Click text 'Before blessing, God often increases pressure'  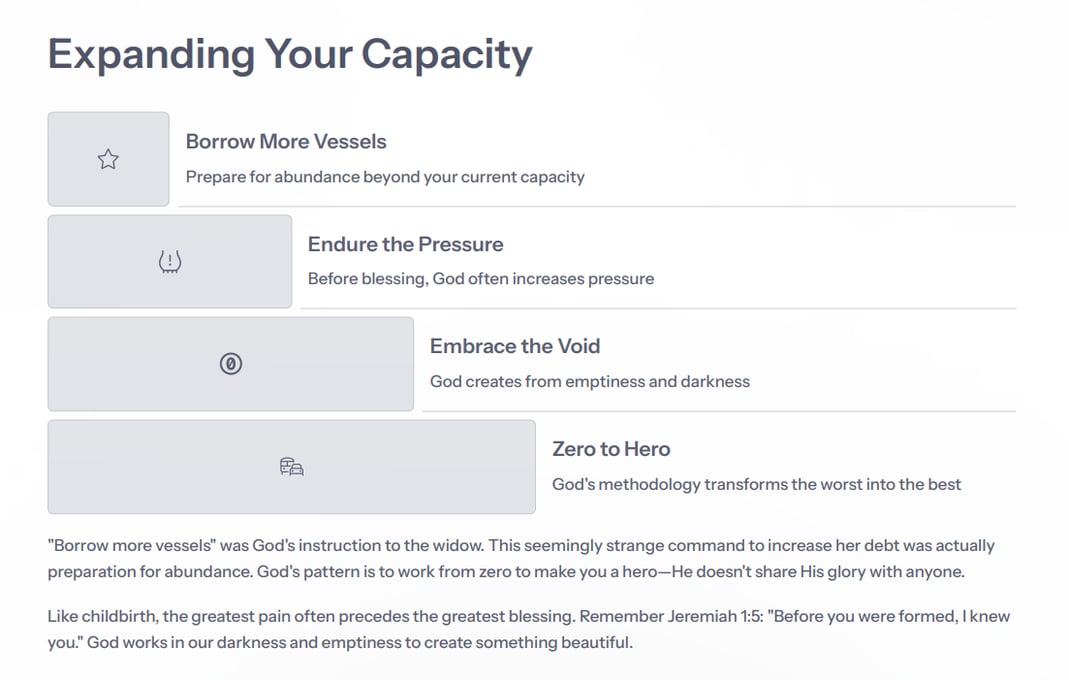coord(481,278)
